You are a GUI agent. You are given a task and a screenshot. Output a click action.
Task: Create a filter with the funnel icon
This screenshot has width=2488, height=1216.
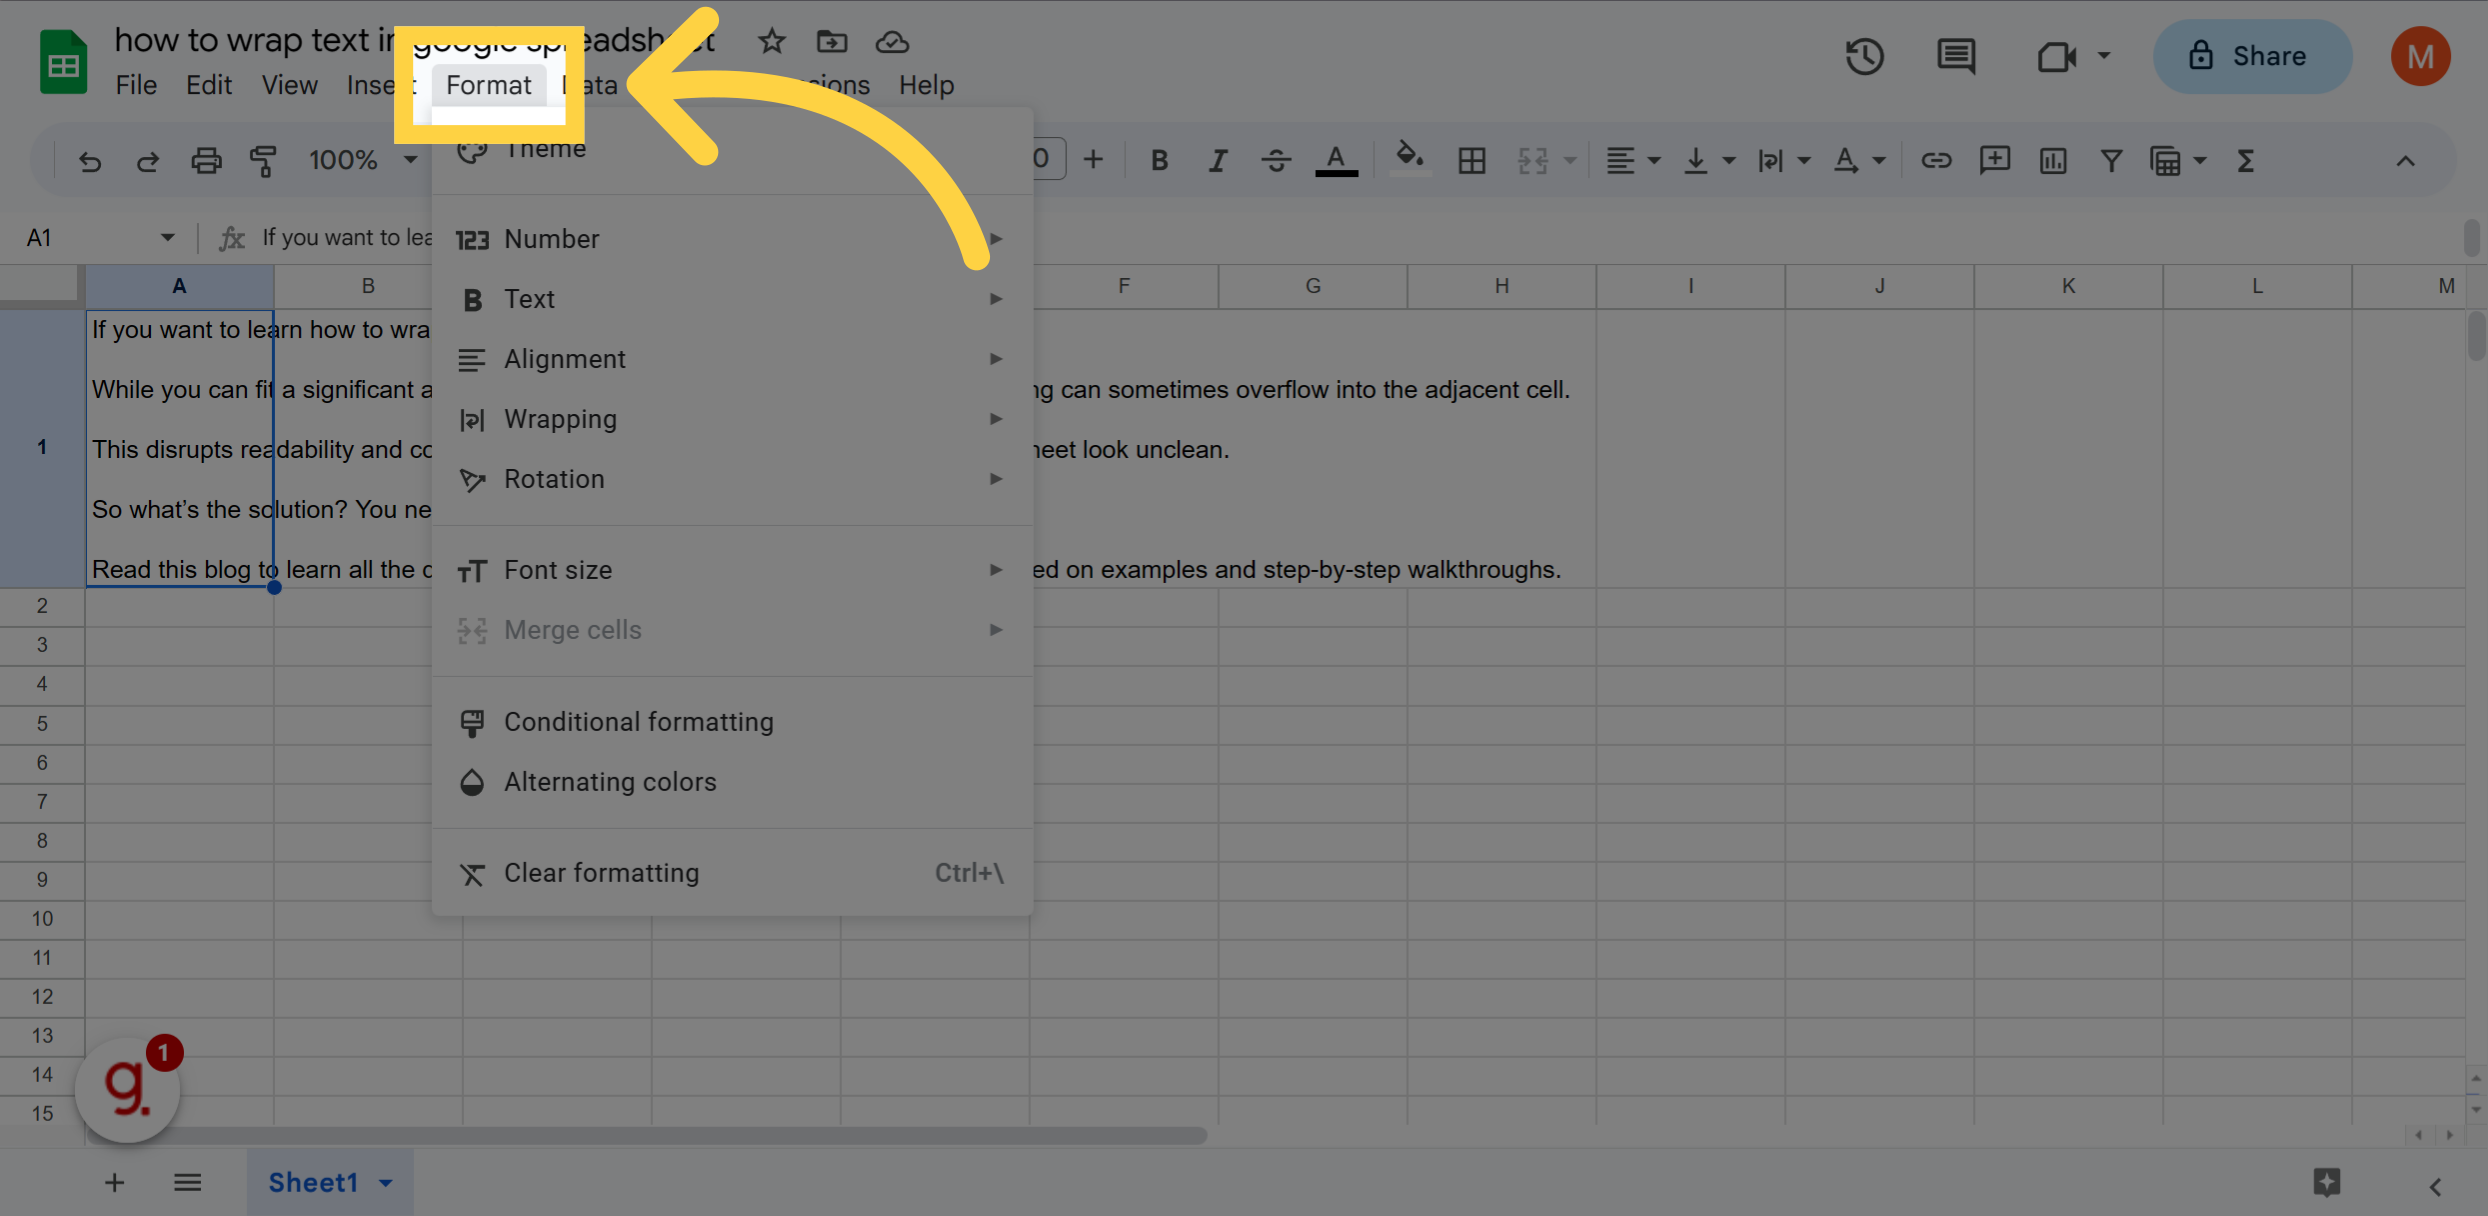pyautogui.click(x=2110, y=160)
